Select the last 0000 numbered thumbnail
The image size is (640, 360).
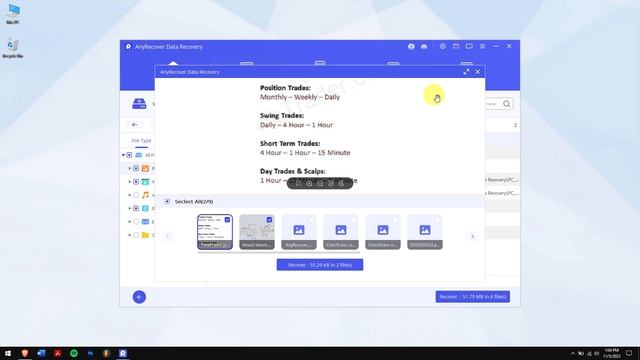[425, 232]
